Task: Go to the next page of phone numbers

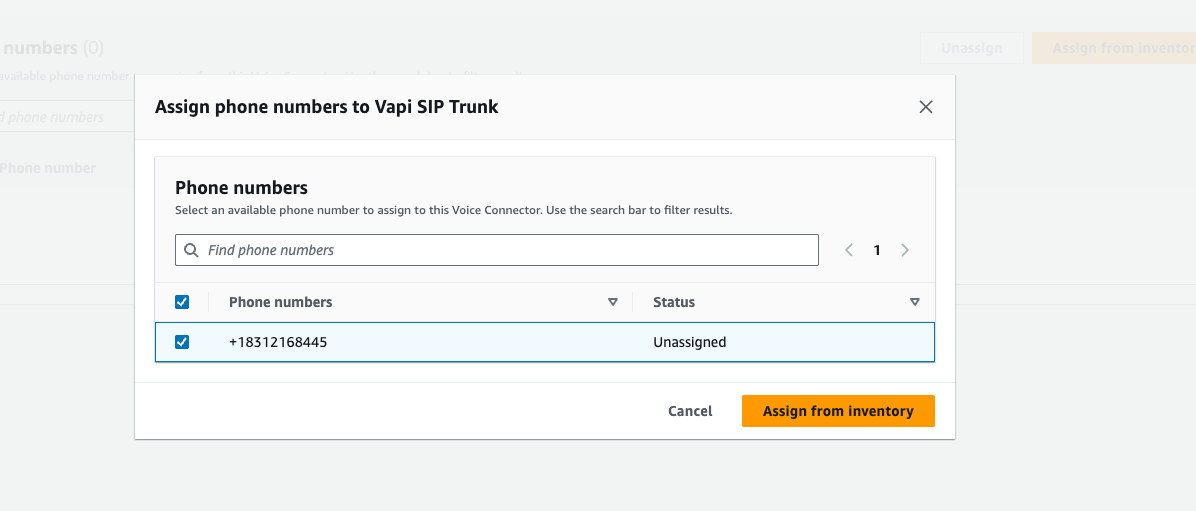Action: coord(905,250)
